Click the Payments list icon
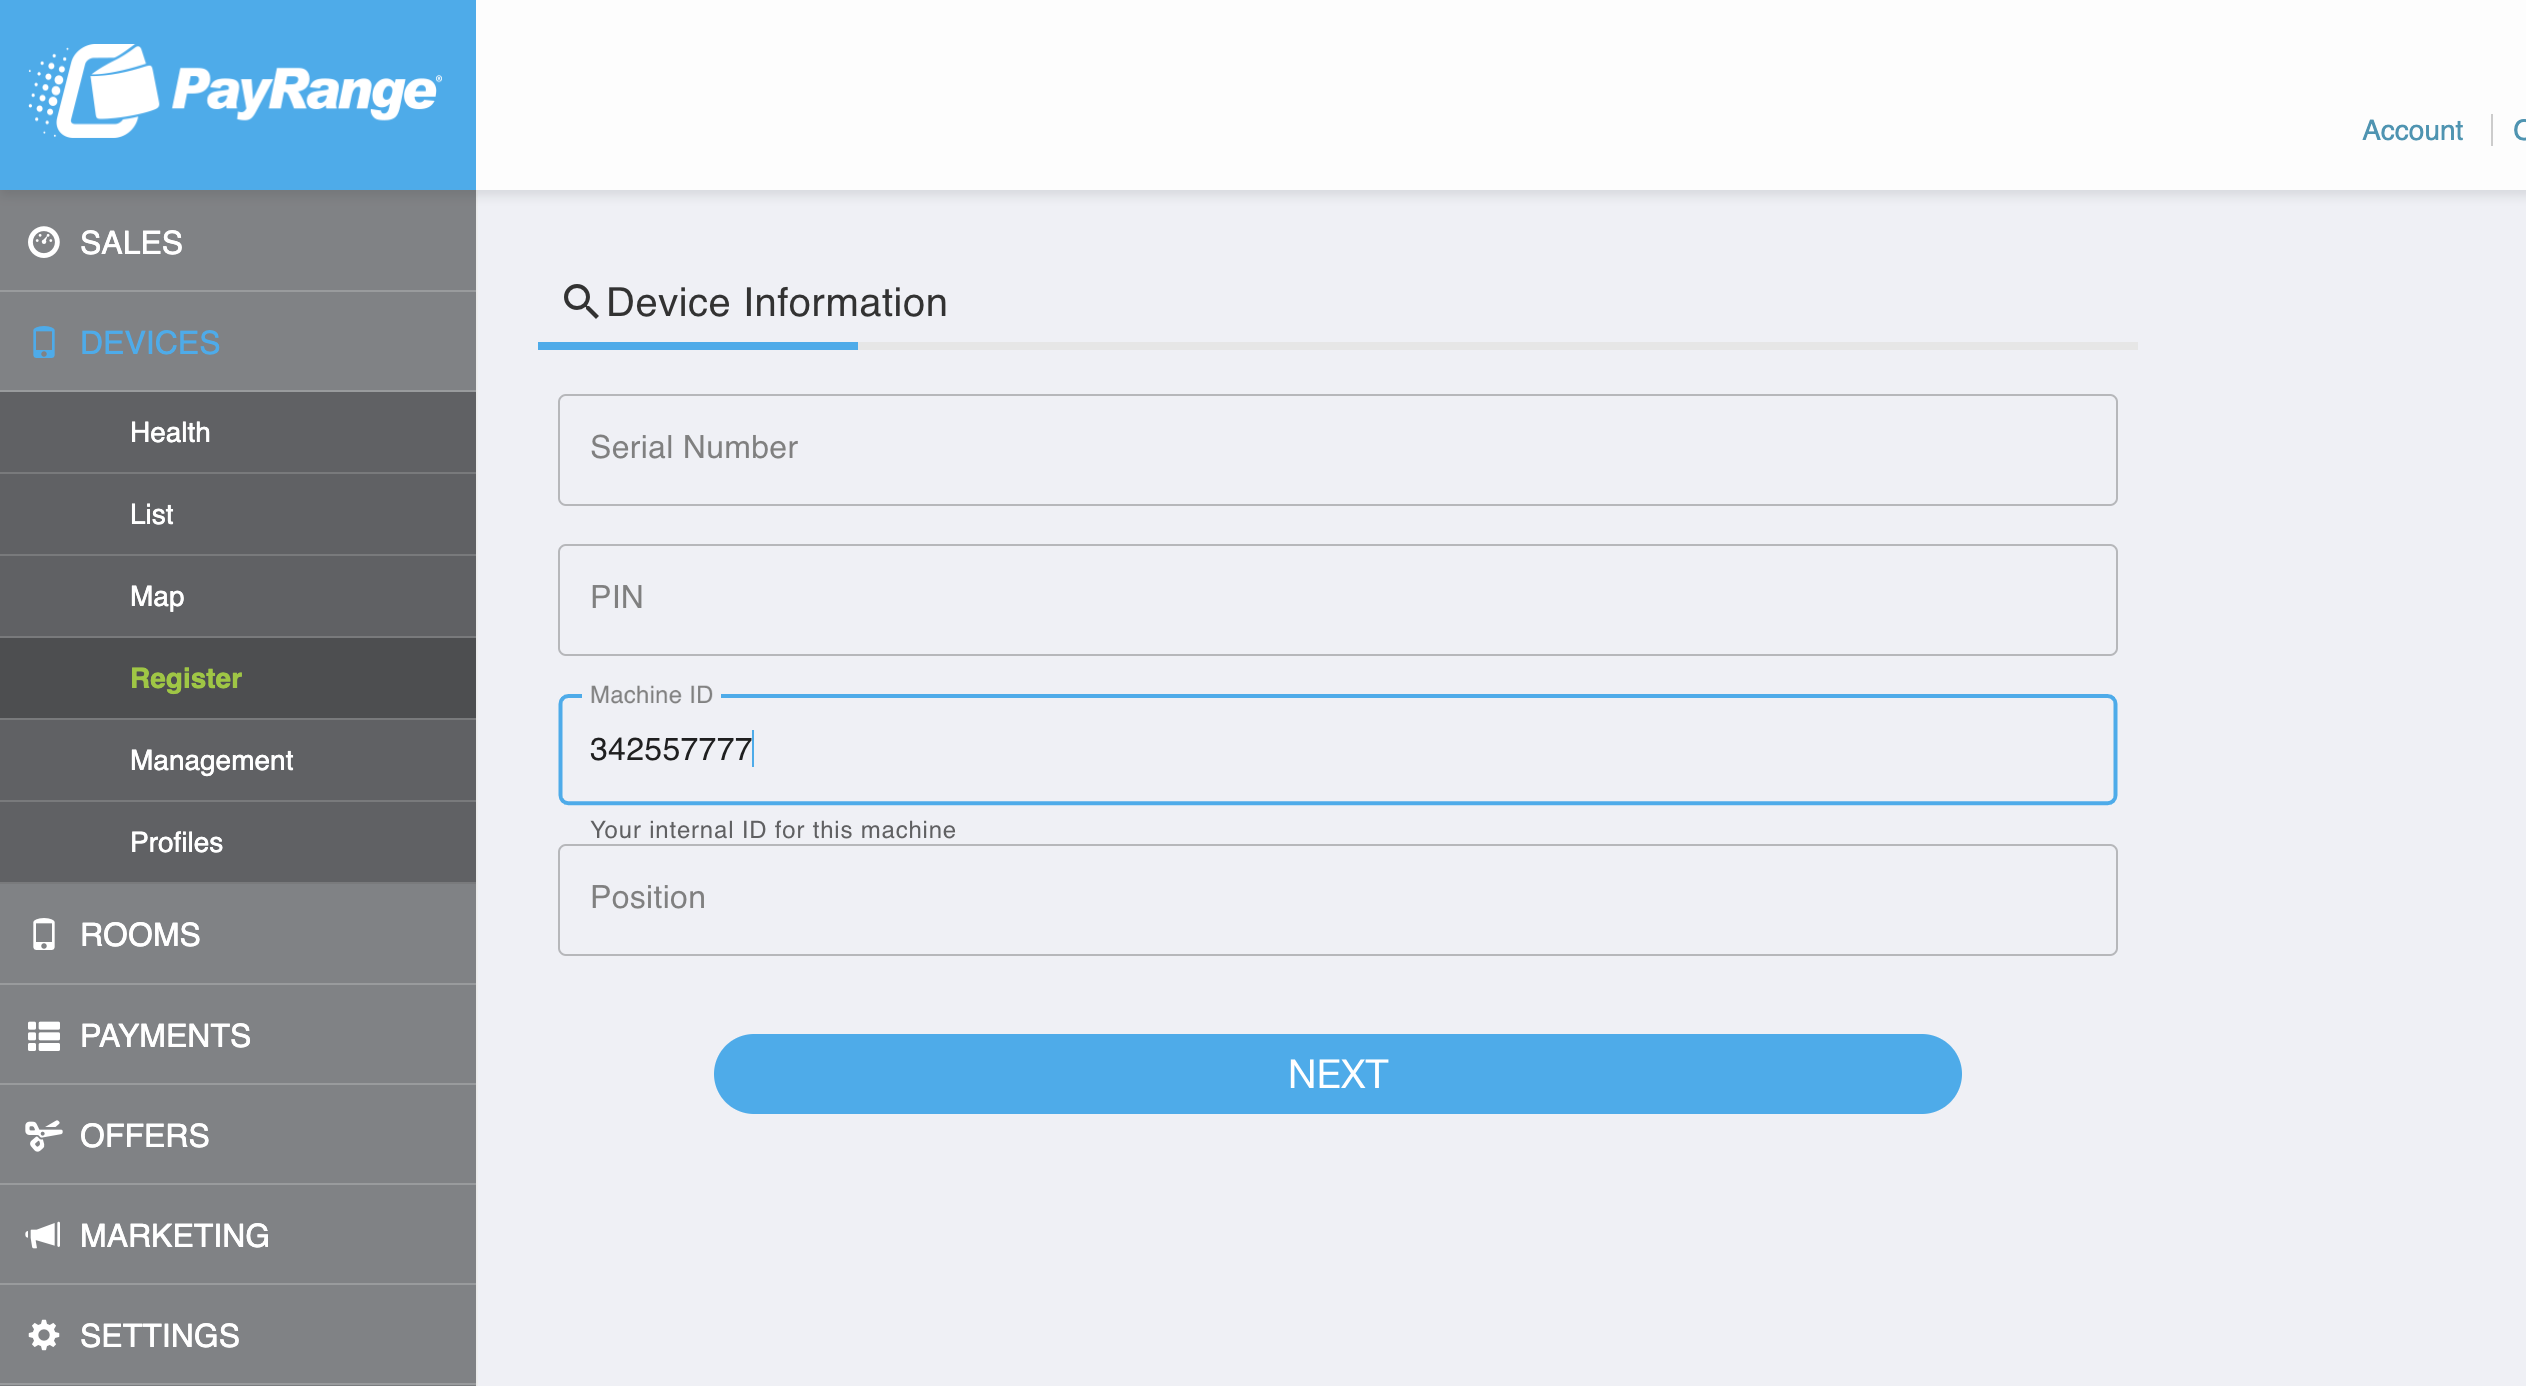 pos(44,1036)
